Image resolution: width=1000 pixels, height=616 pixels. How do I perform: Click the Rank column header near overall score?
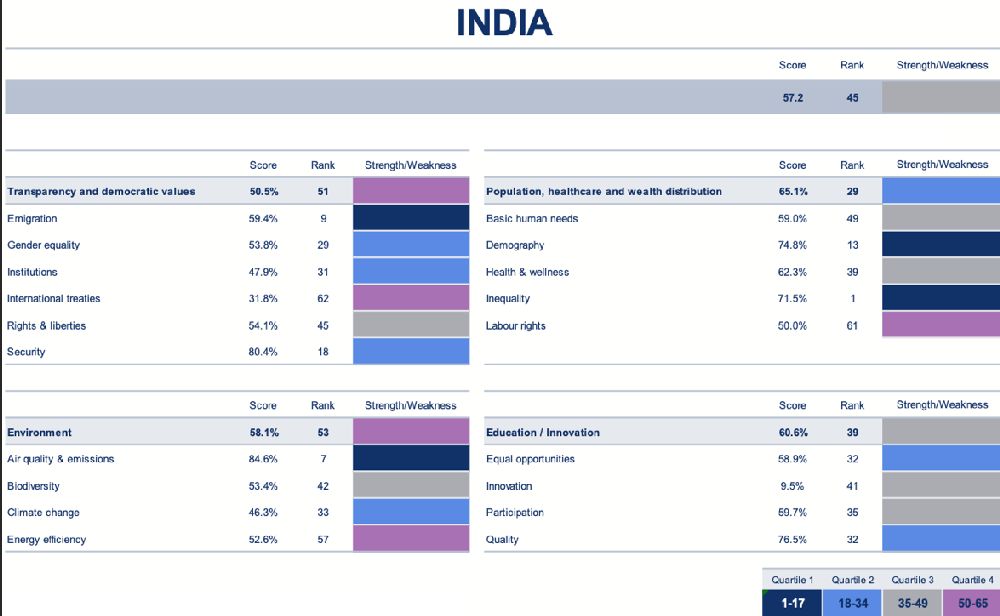[x=851, y=65]
